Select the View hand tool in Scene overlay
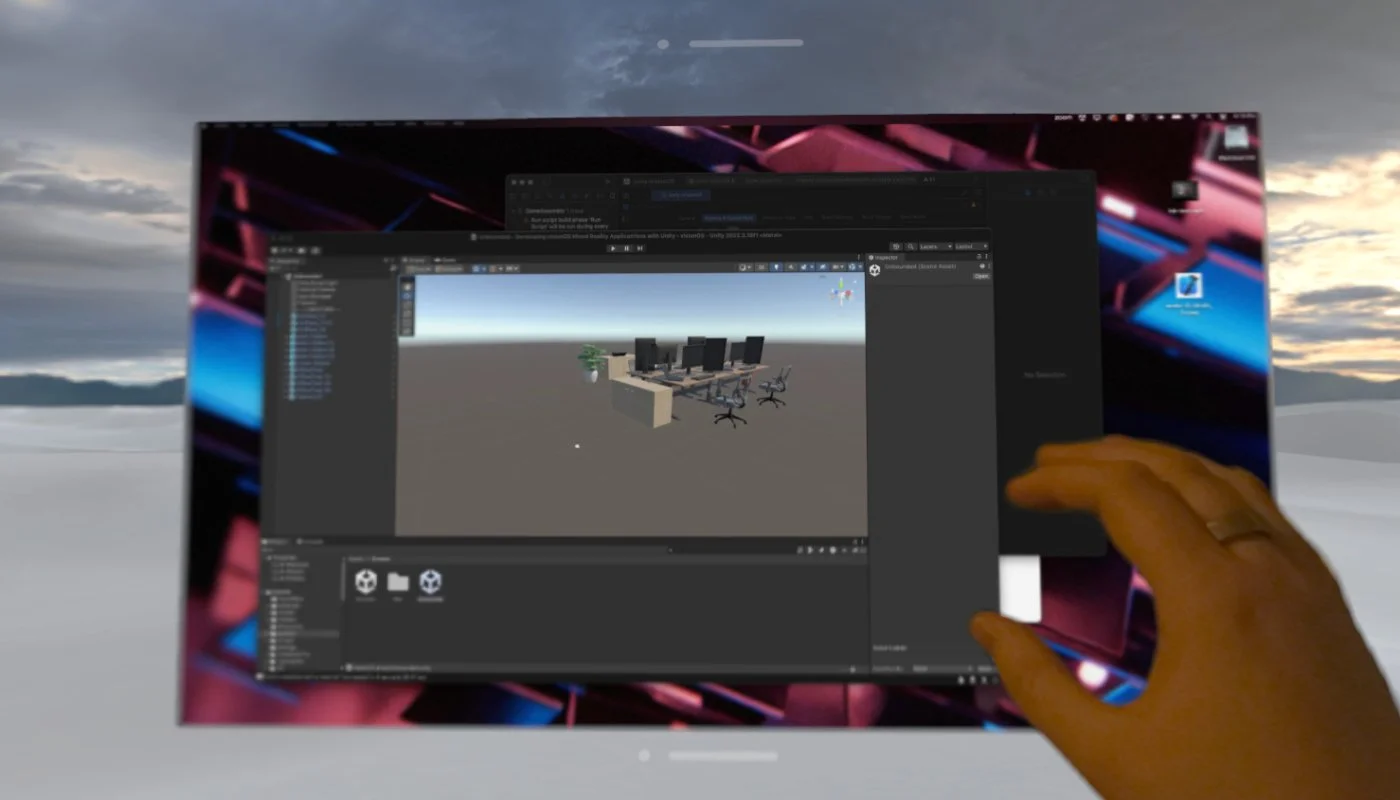 (407, 287)
